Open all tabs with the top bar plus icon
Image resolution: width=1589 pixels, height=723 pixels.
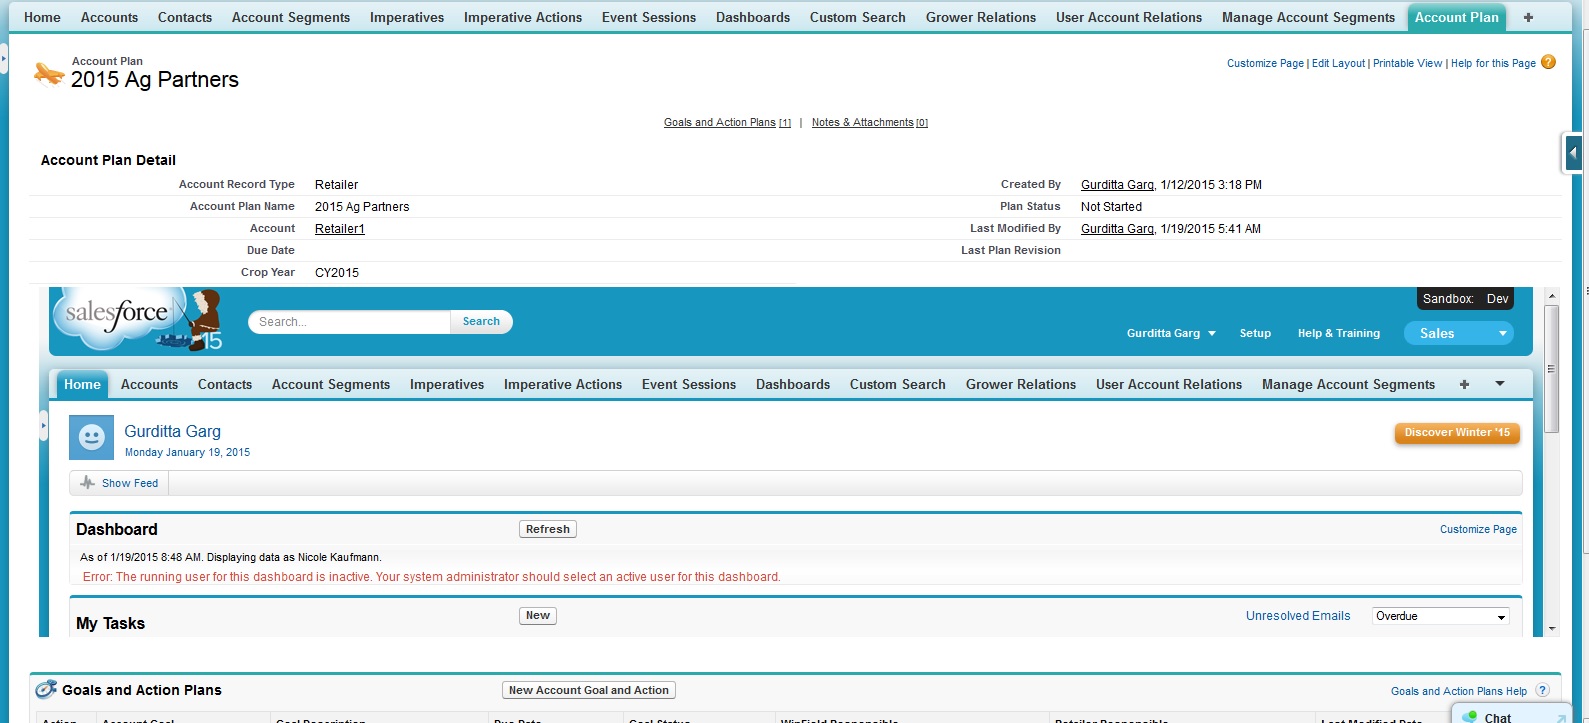(1528, 17)
